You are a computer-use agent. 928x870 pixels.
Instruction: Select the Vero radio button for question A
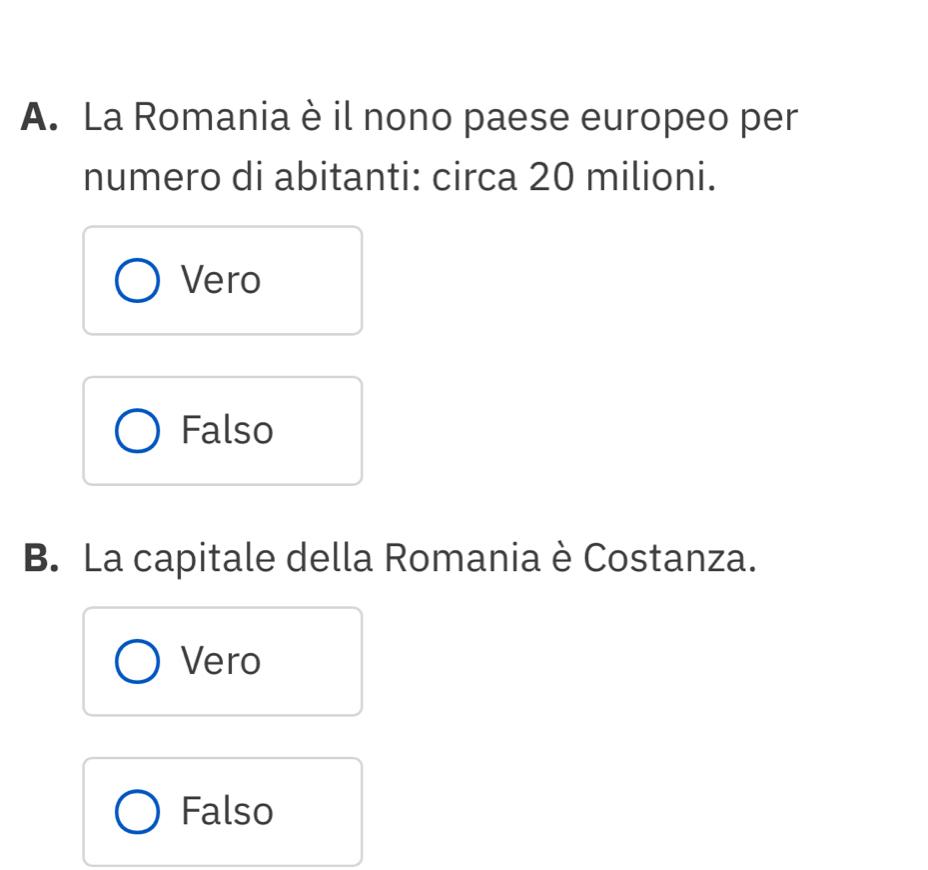pos(137,281)
